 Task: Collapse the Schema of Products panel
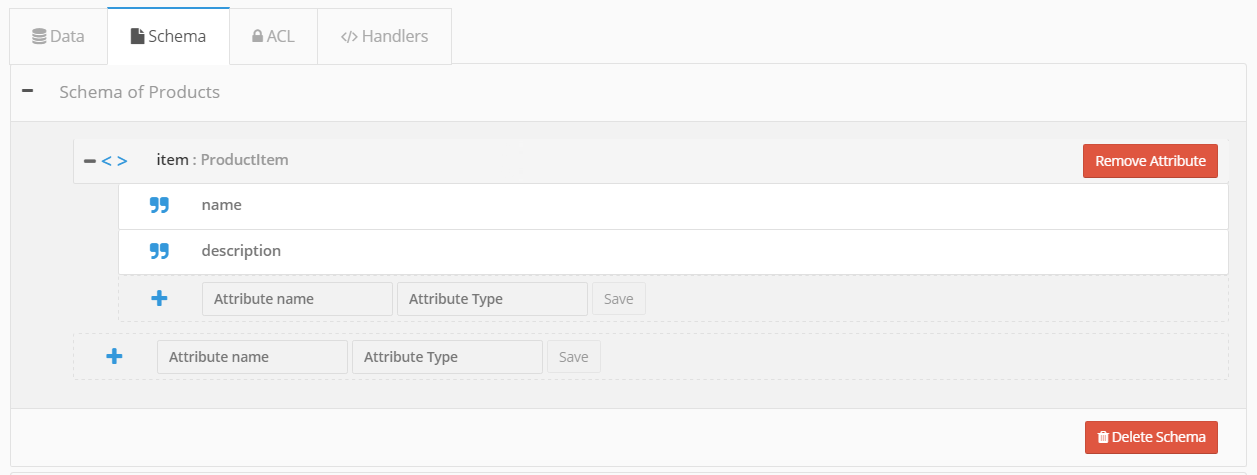[x=27, y=91]
